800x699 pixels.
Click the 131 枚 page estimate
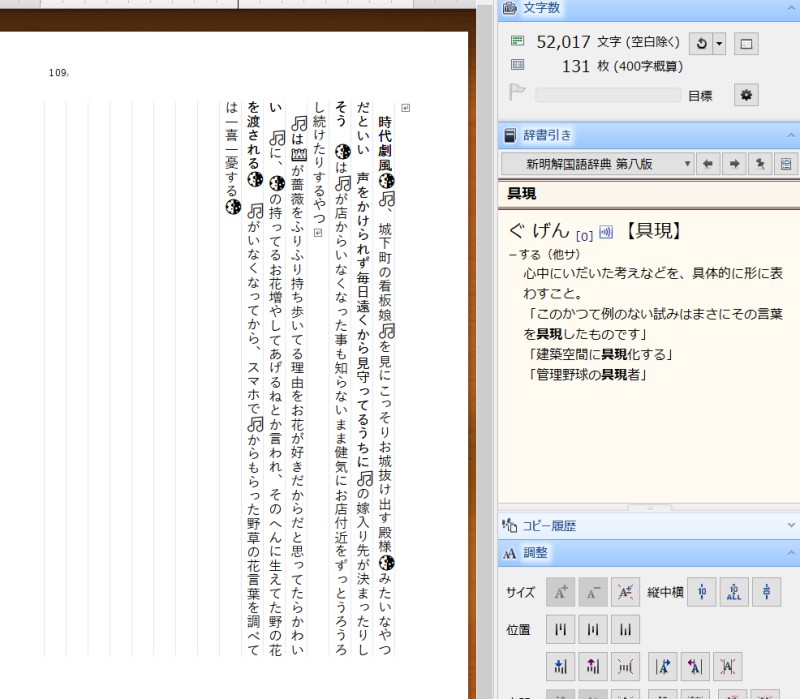(622, 66)
